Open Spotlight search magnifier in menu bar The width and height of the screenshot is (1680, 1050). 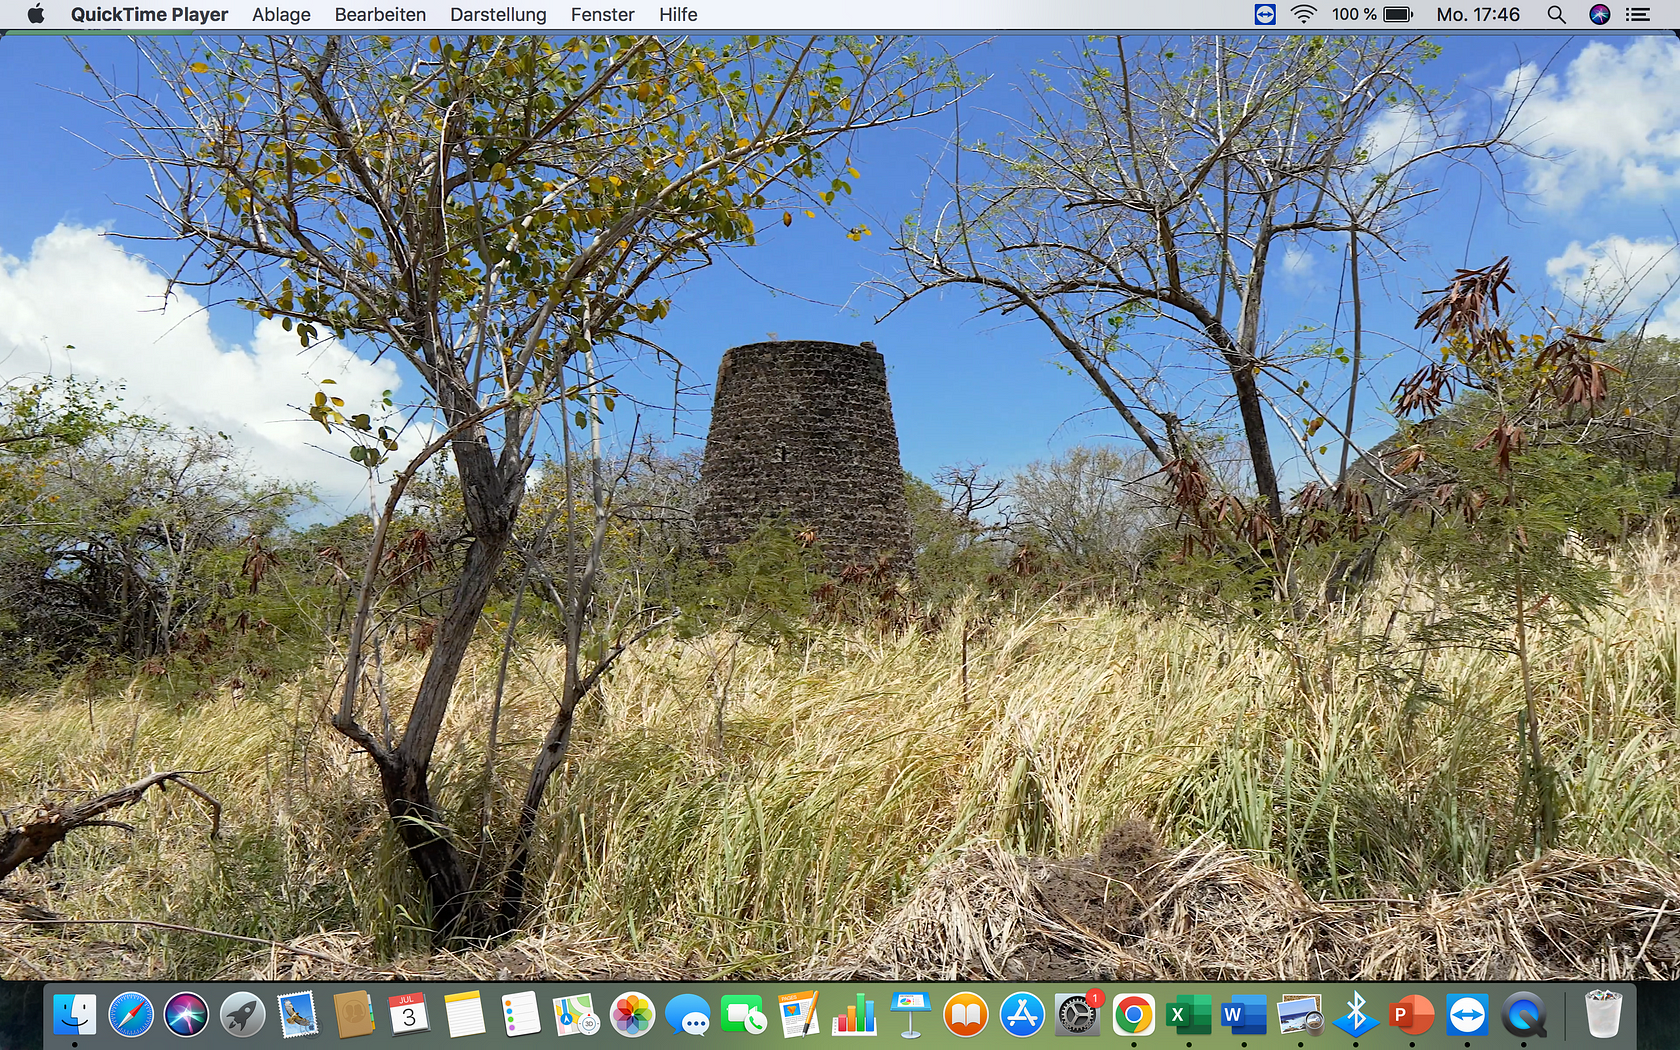pyautogui.click(x=1556, y=15)
